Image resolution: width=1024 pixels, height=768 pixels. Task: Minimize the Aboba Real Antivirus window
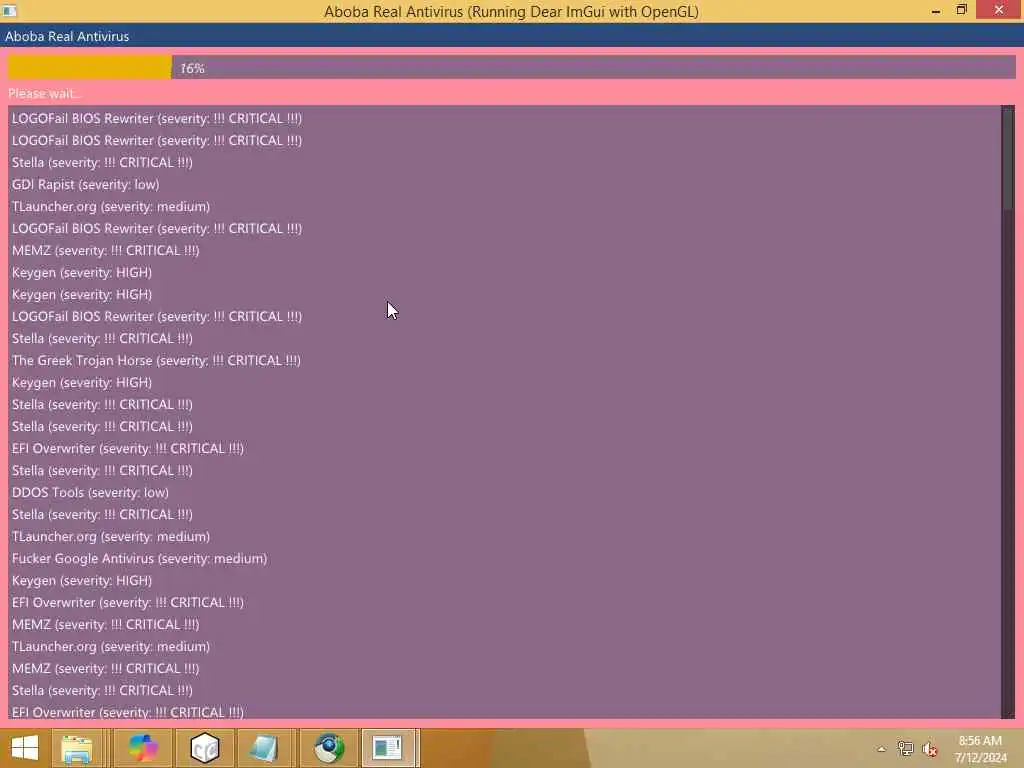point(935,10)
